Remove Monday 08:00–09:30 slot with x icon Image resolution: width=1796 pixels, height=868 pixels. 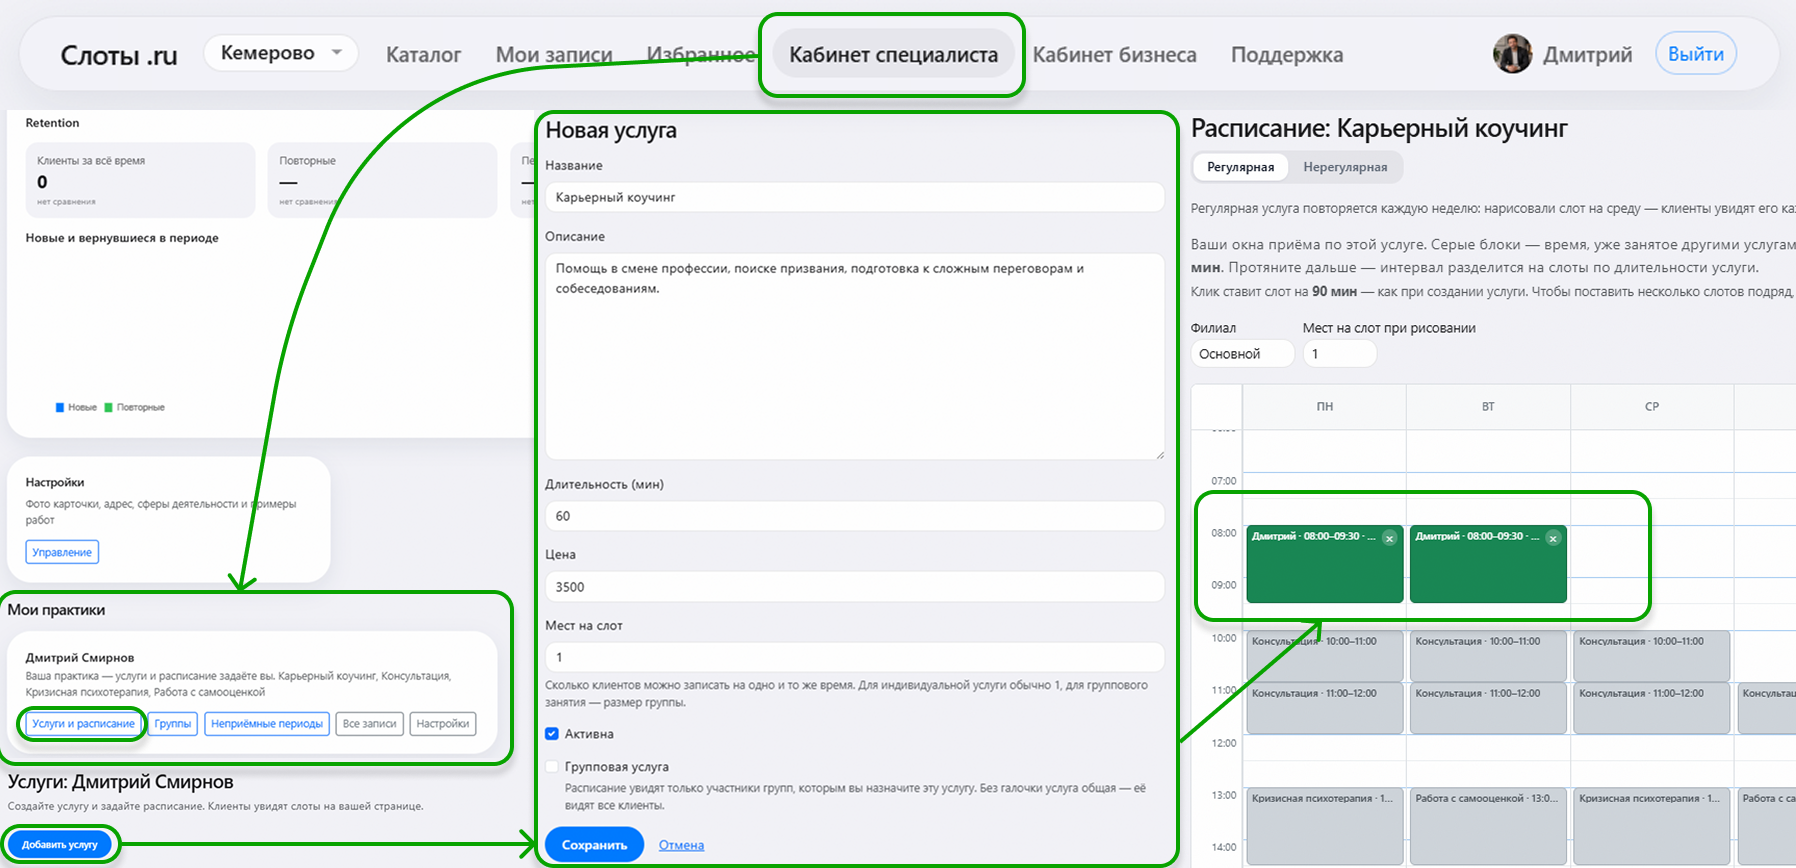pyautogui.click(x=1389, y=538)
